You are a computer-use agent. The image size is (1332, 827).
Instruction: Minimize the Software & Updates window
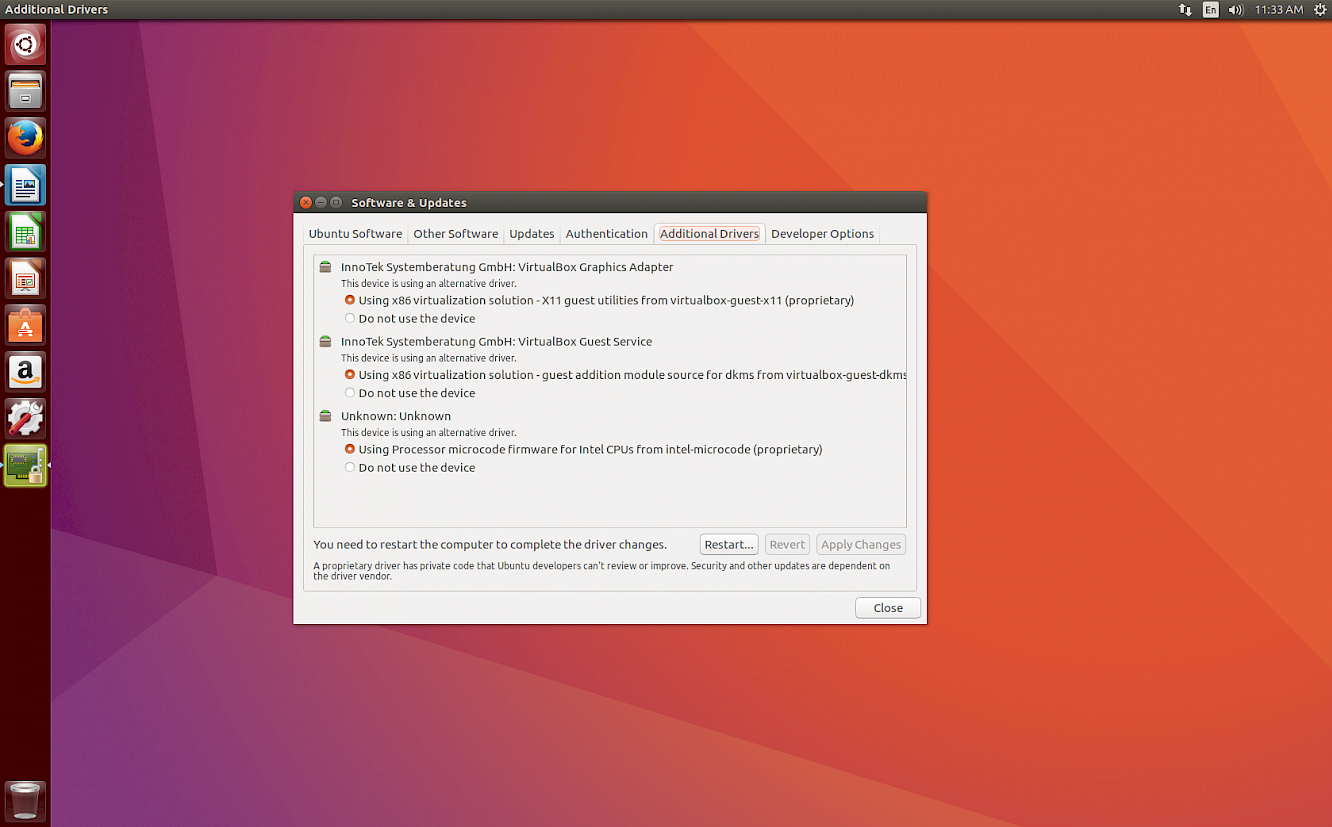tap(321, 202)
